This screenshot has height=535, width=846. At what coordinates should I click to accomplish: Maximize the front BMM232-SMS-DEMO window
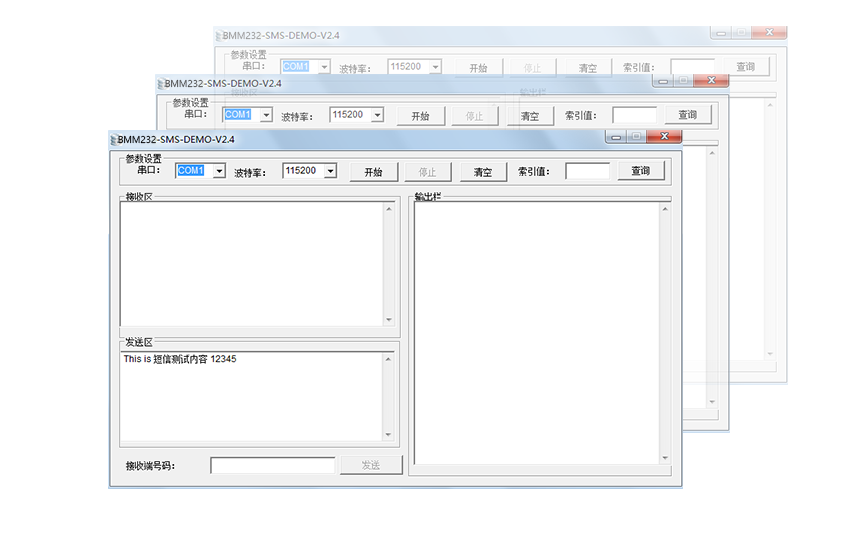[x=637, y=136]
